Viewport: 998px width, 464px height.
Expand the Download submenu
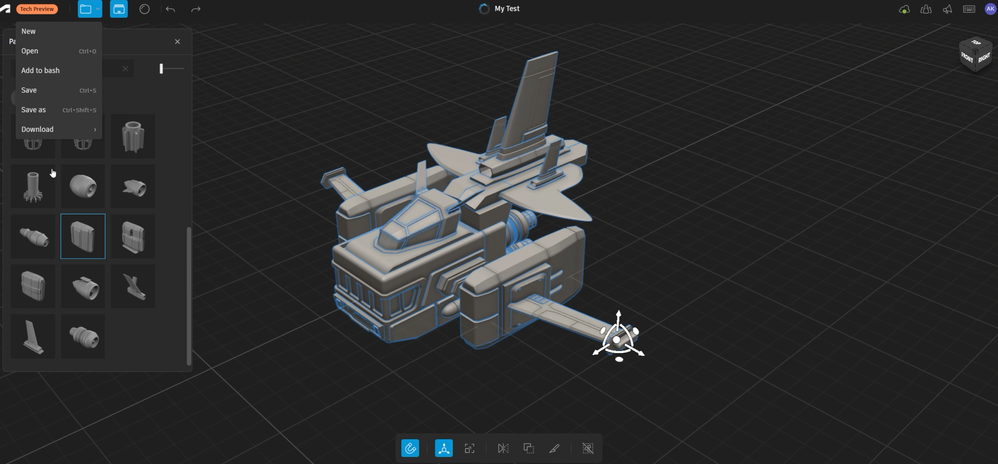point(59,129)
